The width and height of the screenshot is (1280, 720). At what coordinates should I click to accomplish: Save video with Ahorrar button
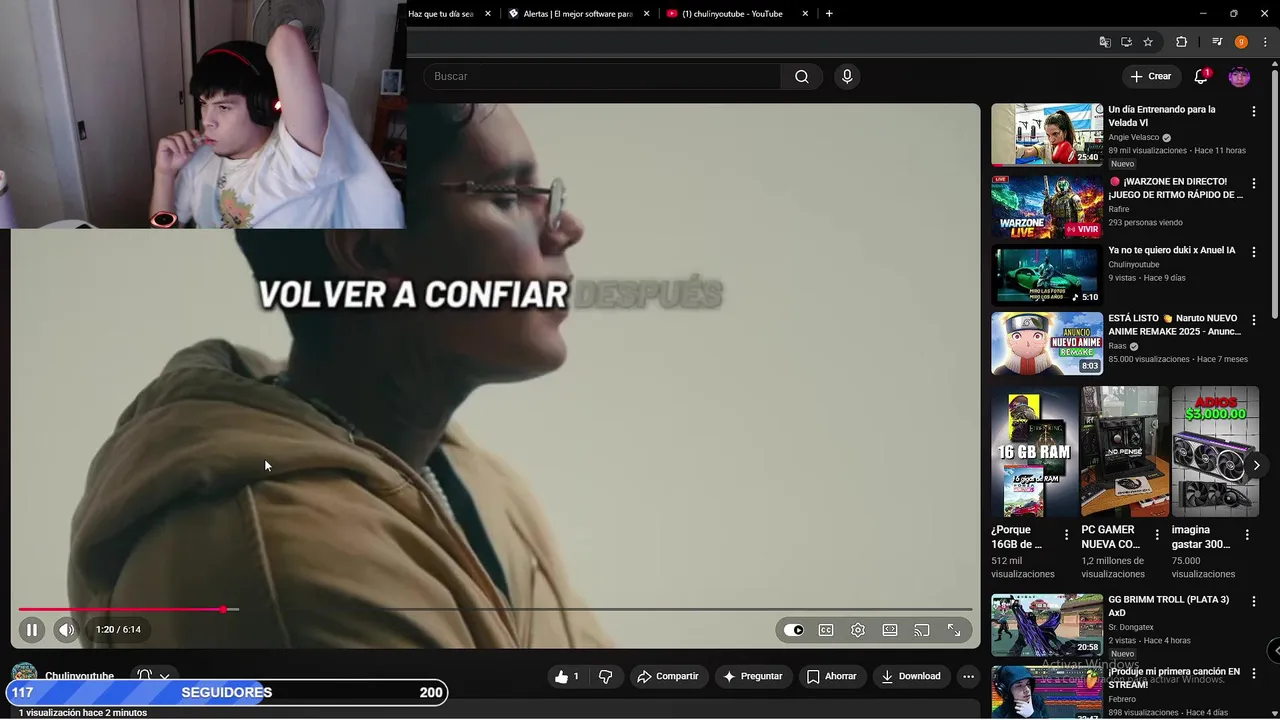(832, 677)
